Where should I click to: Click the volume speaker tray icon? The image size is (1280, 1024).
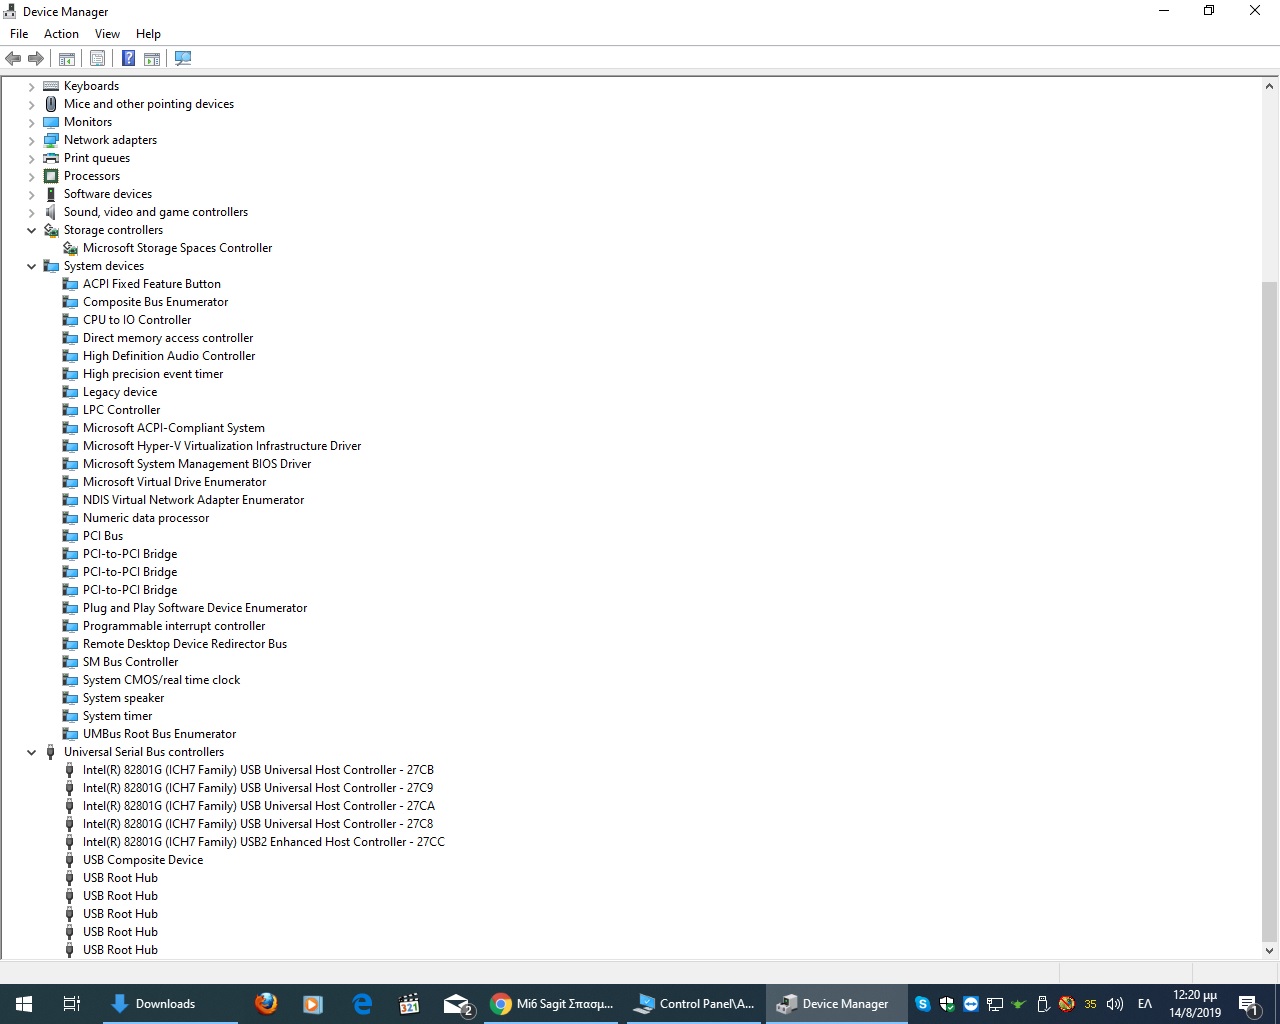pos(1115,1004)
